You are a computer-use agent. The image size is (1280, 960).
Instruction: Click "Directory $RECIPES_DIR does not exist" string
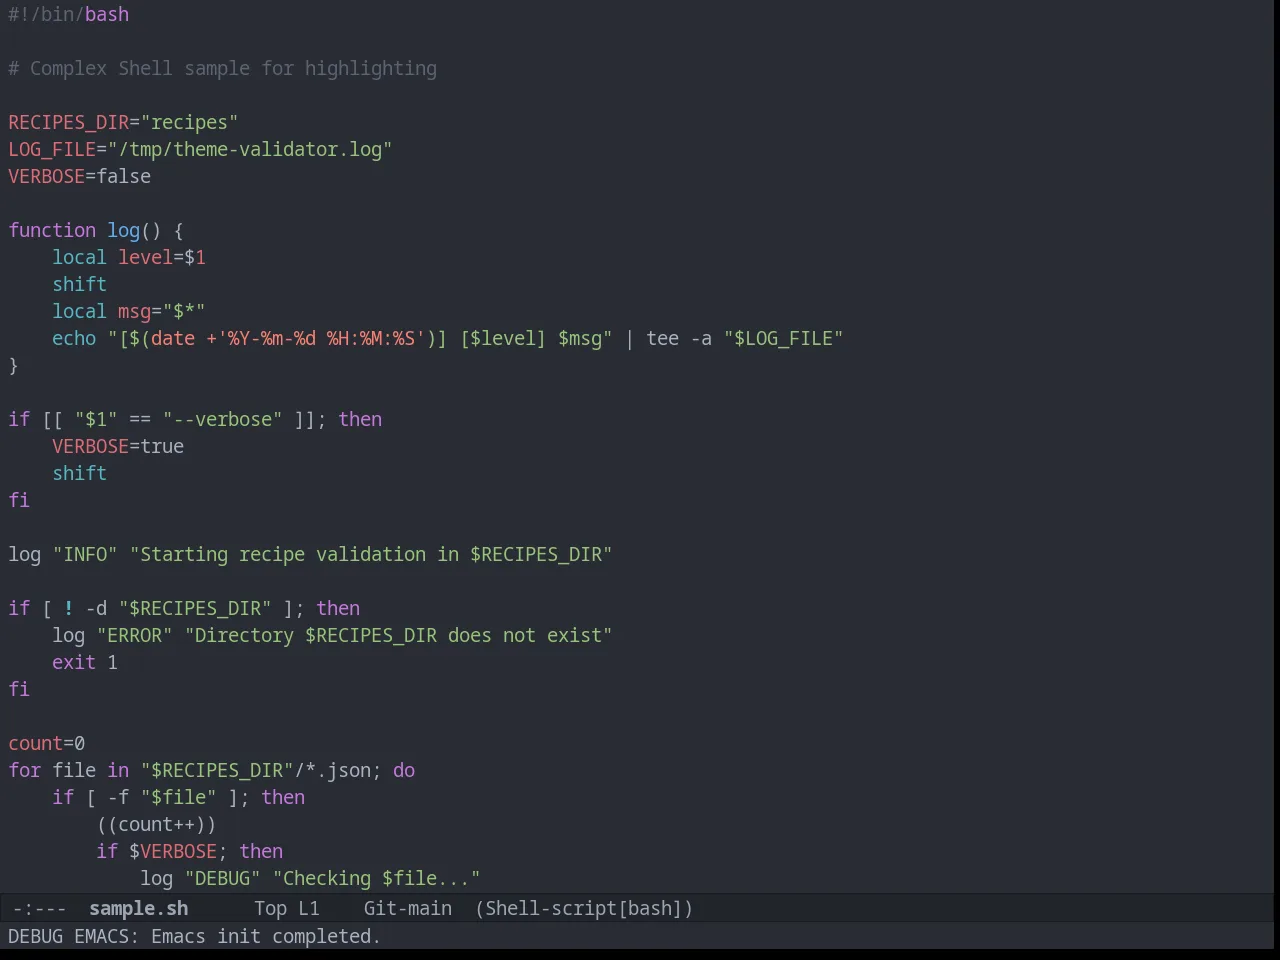398,635
